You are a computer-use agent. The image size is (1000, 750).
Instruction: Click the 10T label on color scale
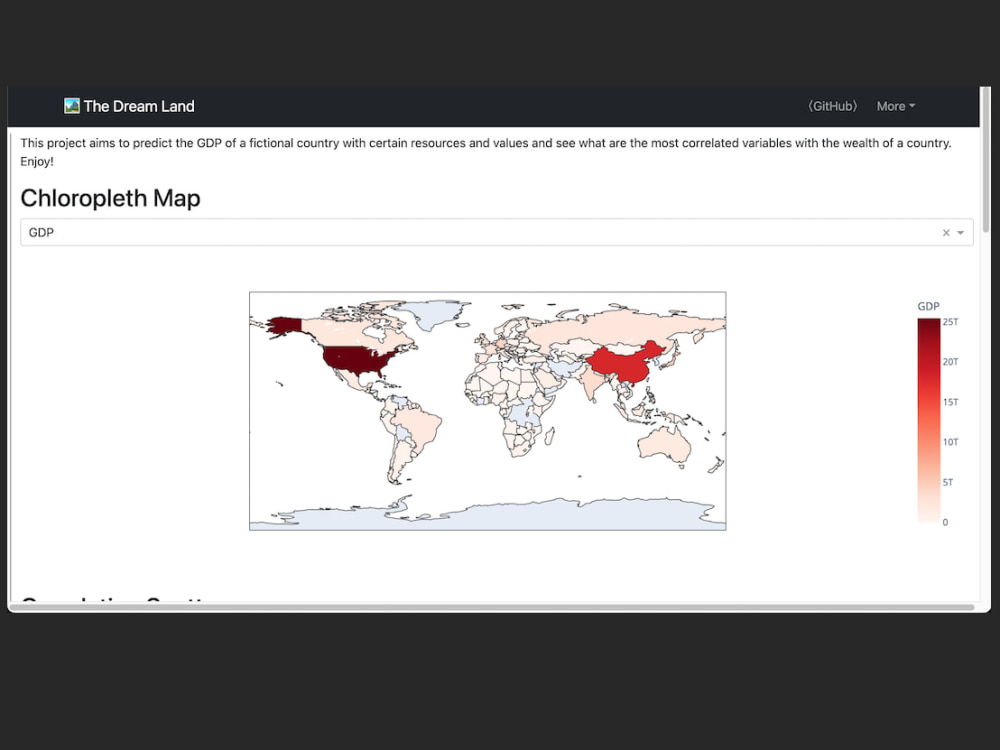pos(950,442)
